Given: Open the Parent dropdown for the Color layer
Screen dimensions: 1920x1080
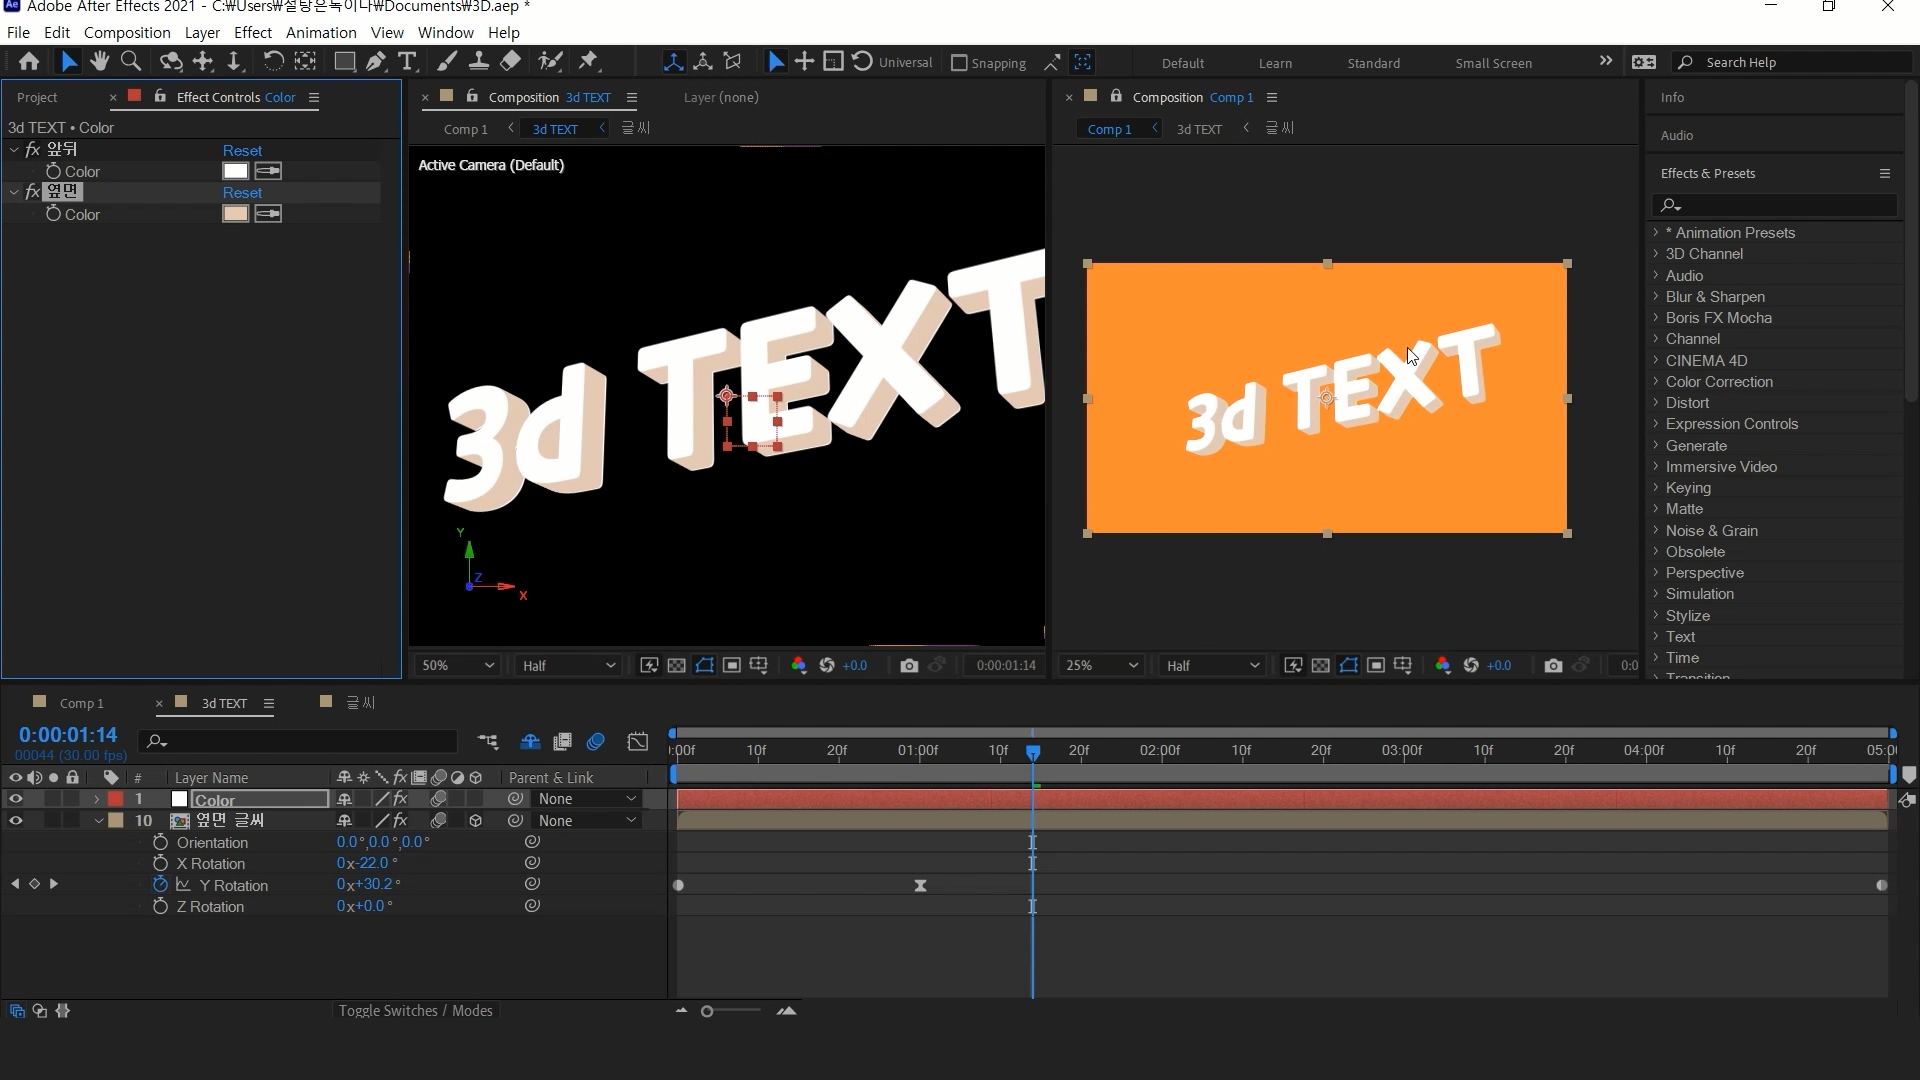Looking at the screenshot, I should tap(586, 799).
